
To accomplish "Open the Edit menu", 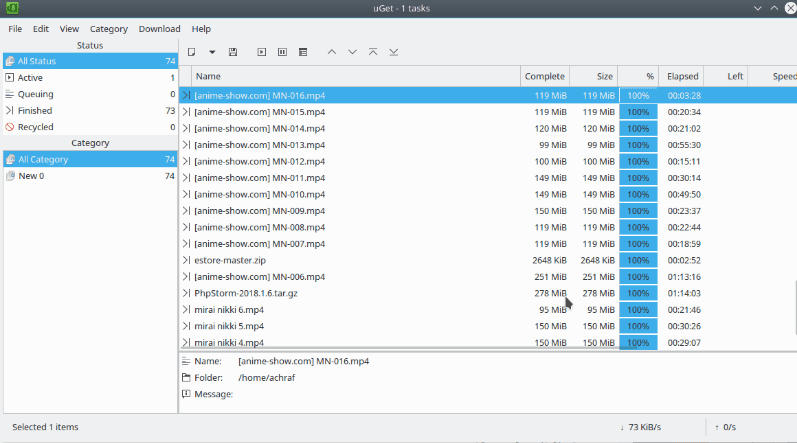I will [x=41, y=29].
